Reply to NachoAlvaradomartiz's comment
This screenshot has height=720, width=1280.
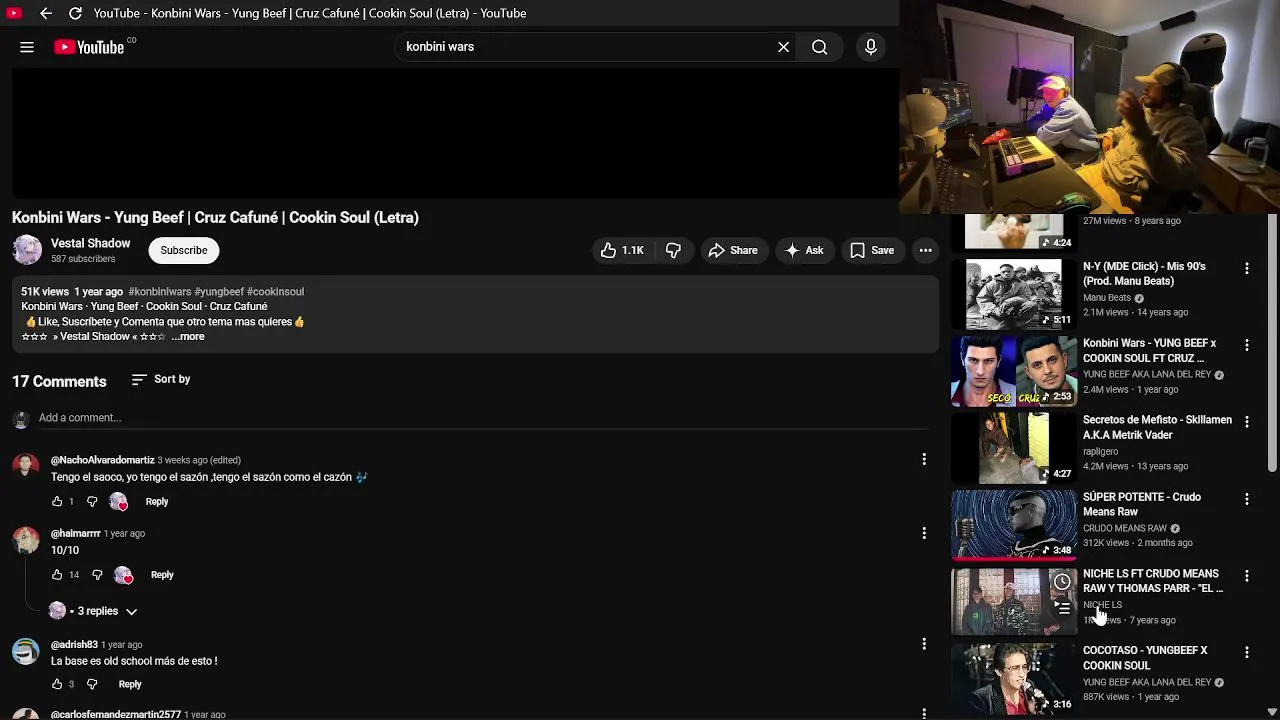[157, 502]
